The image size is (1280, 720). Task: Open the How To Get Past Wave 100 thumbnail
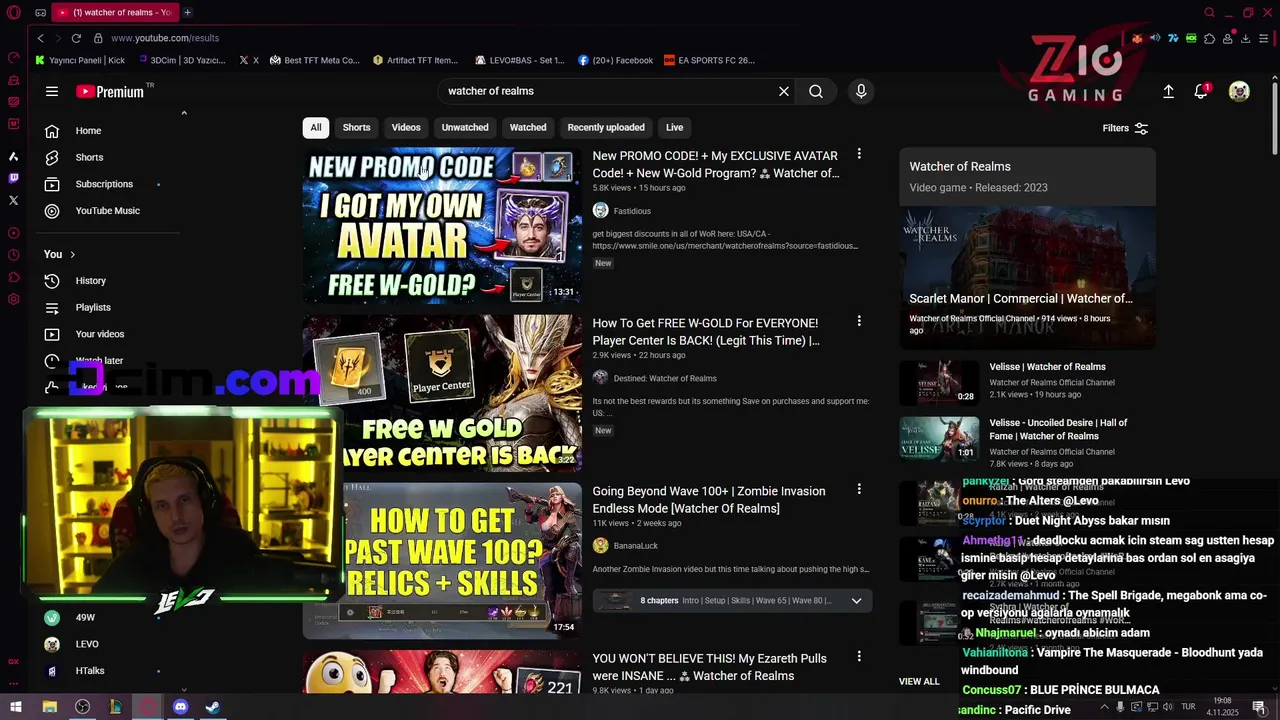pyautogui.click(x=442, y=560)
